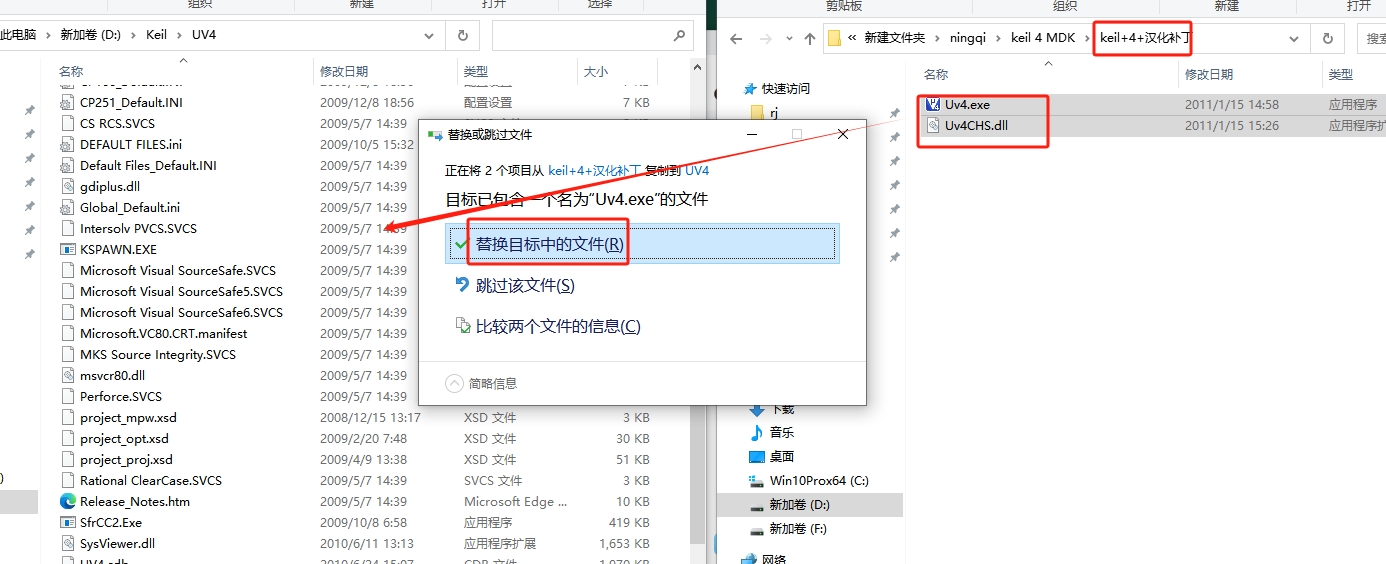Select gdiplus.dll file icon
Screen dimensions: 1386x564
[x=67, y=186]
